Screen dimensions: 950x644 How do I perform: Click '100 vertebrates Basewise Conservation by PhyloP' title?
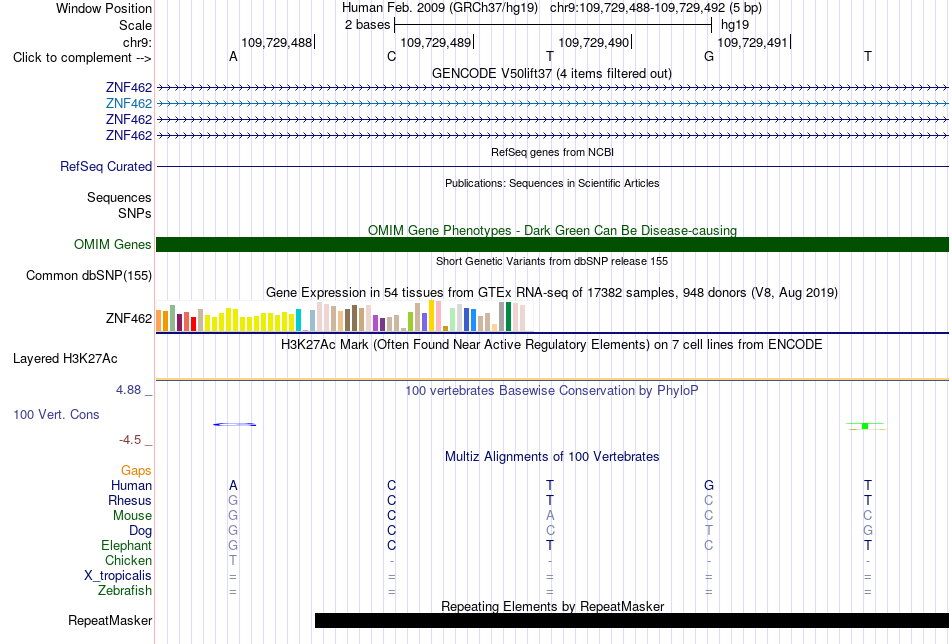(x=551, y=391)
